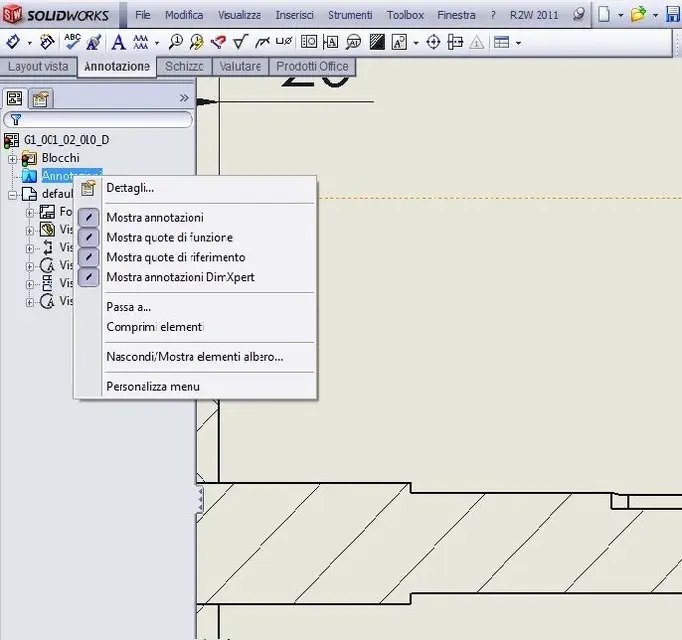Select the Balloon tool
The width and height of the screenshot is (682, 640).
pyautogui.click(x=176, y=42)
